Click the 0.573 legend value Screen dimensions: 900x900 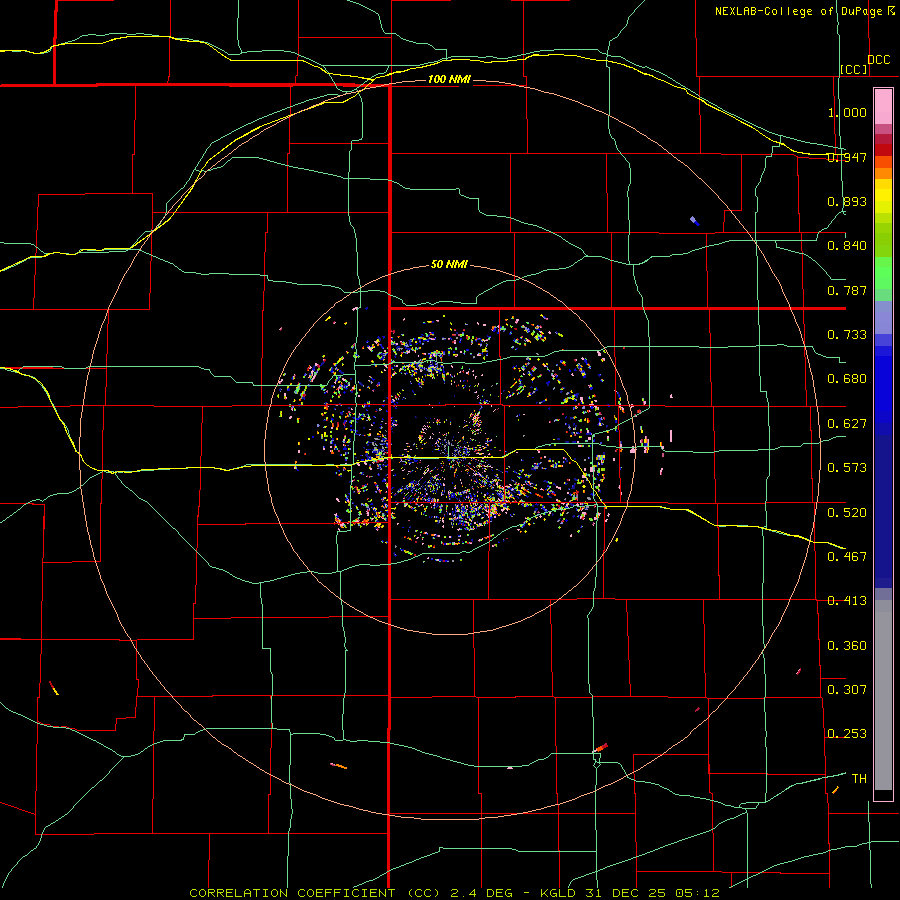847,468
